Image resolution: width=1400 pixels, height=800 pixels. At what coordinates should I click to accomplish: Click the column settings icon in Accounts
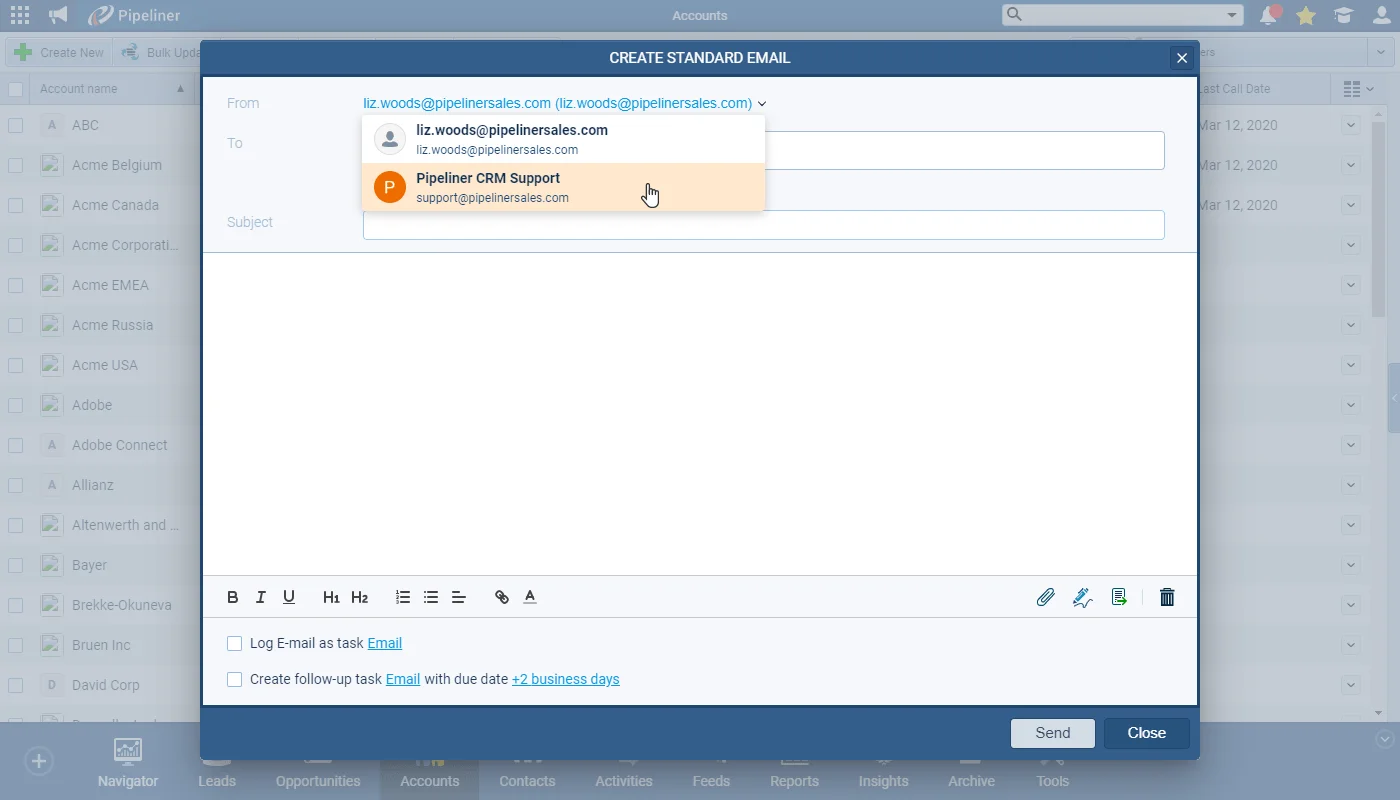click(1357, 89)
